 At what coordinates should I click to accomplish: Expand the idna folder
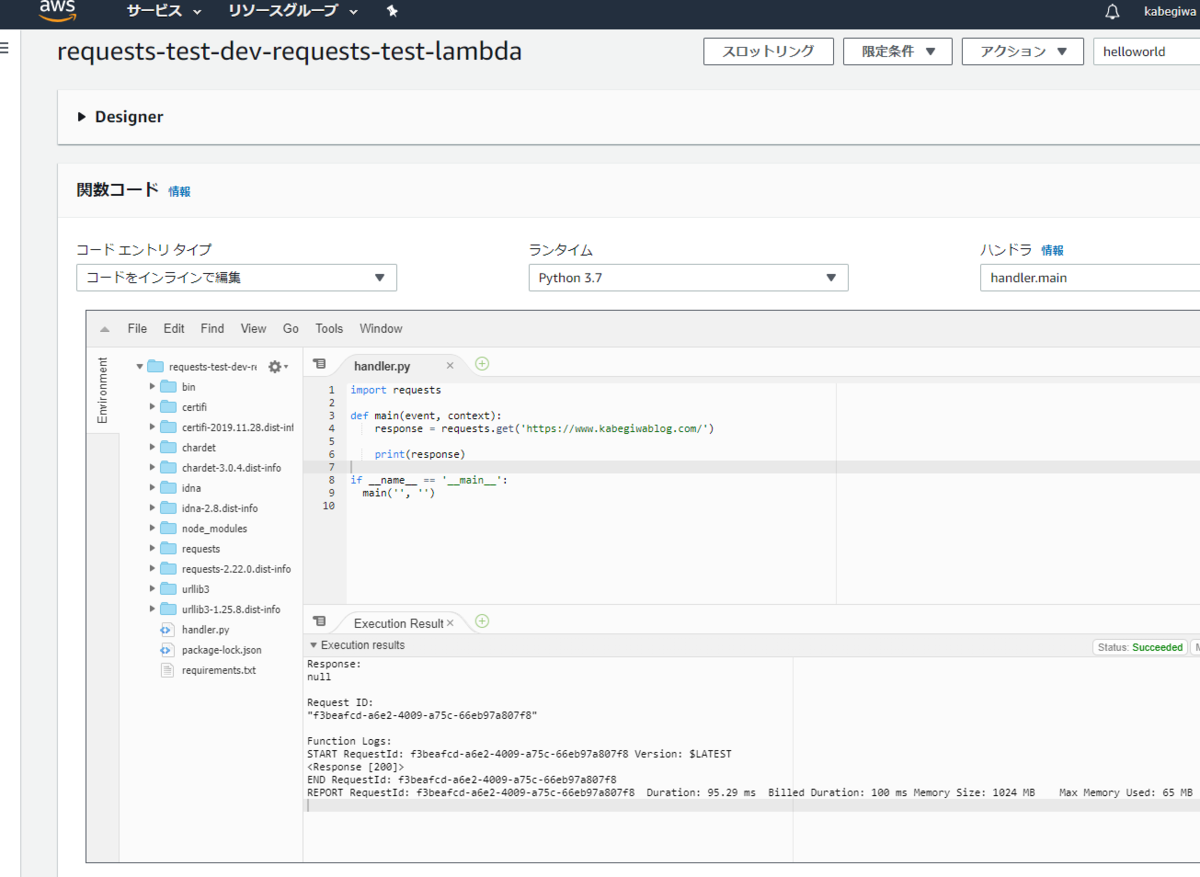coord(152,488)
